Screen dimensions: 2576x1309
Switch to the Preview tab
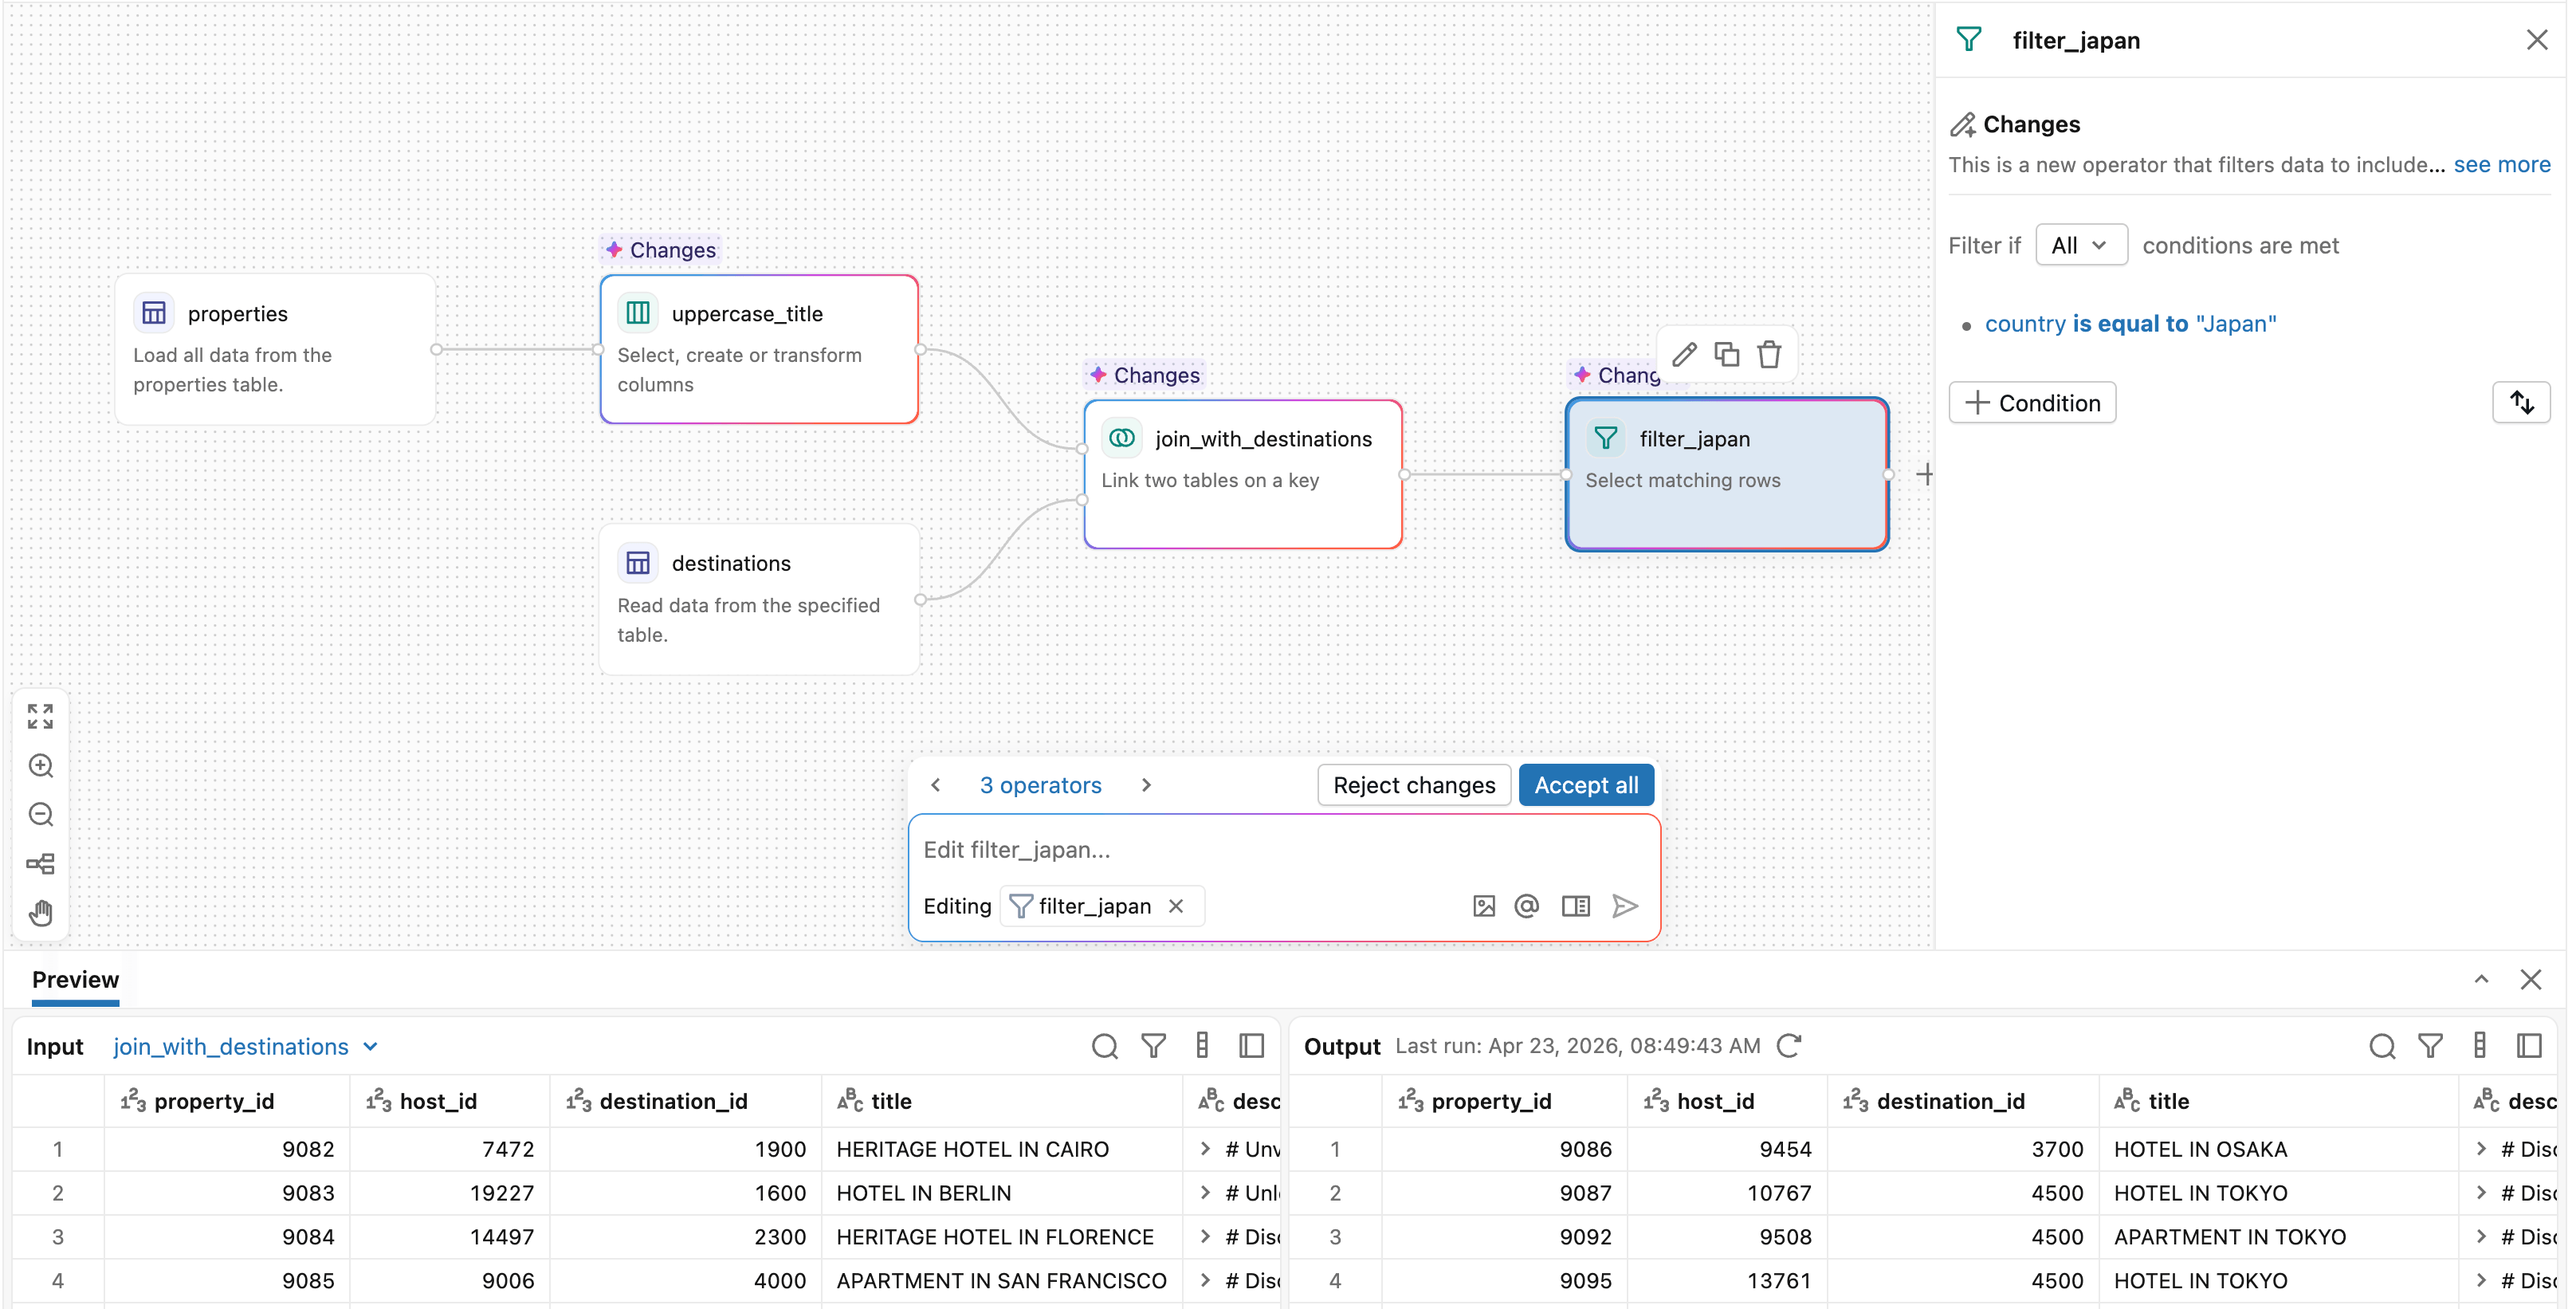(x=75, y=980)
